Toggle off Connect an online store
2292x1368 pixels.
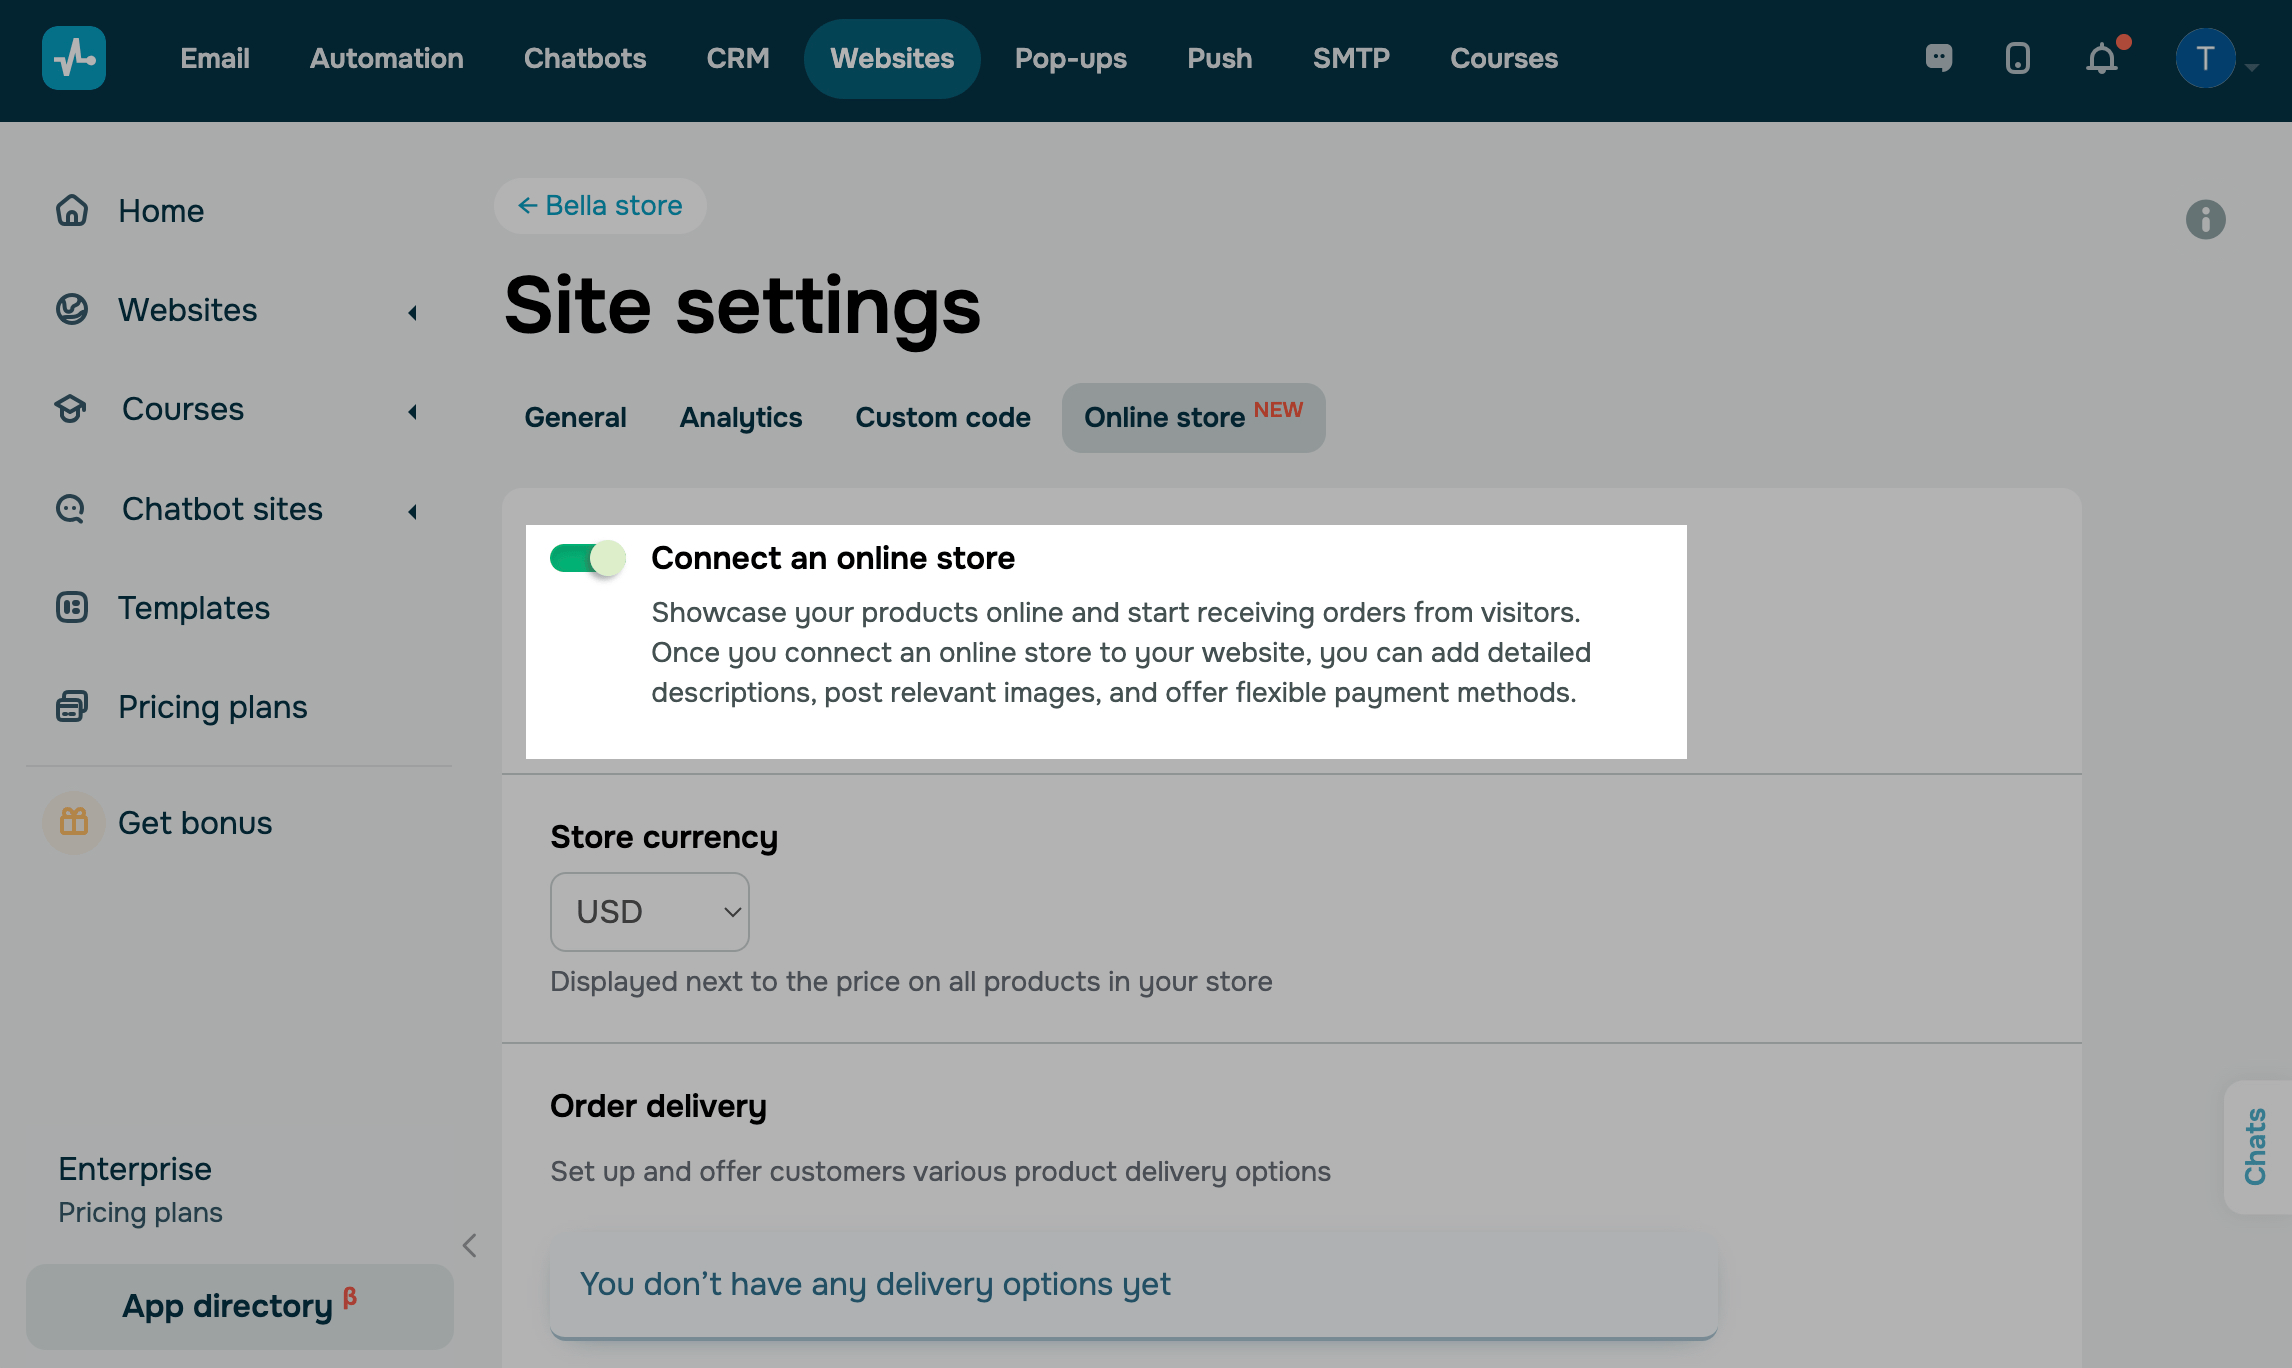587,558
